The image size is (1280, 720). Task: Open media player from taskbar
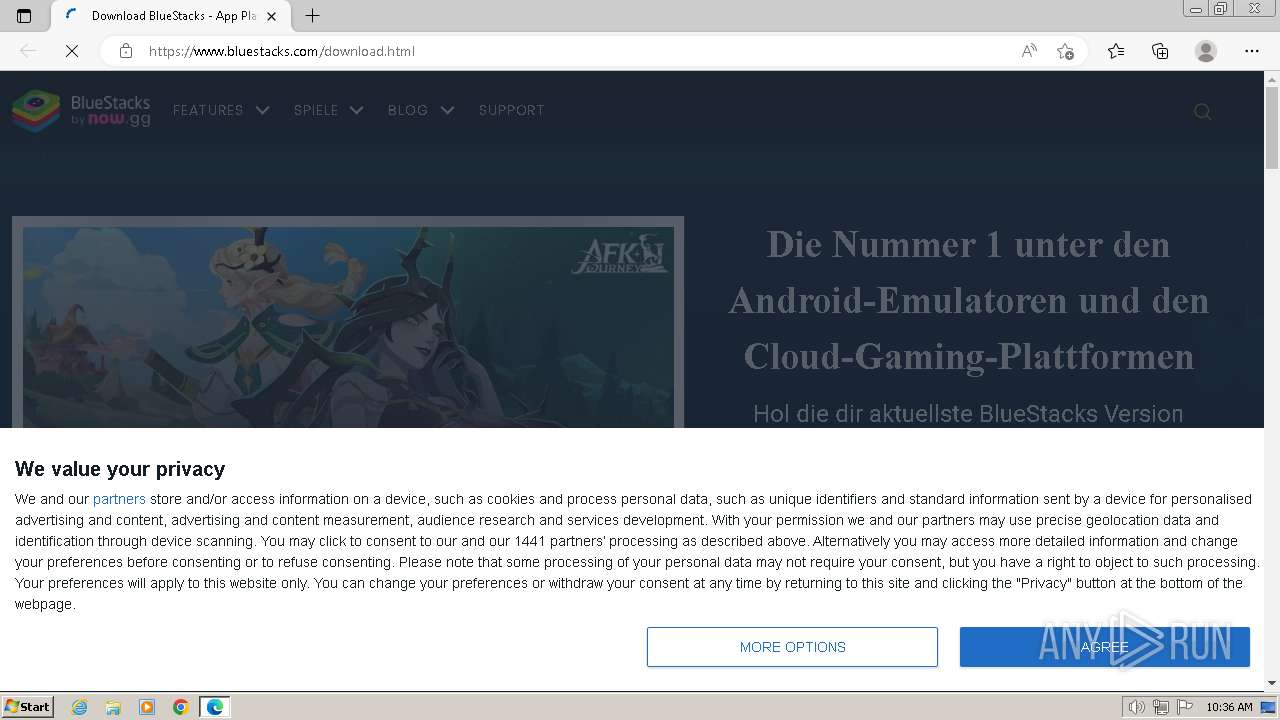[x=147, y=707]
